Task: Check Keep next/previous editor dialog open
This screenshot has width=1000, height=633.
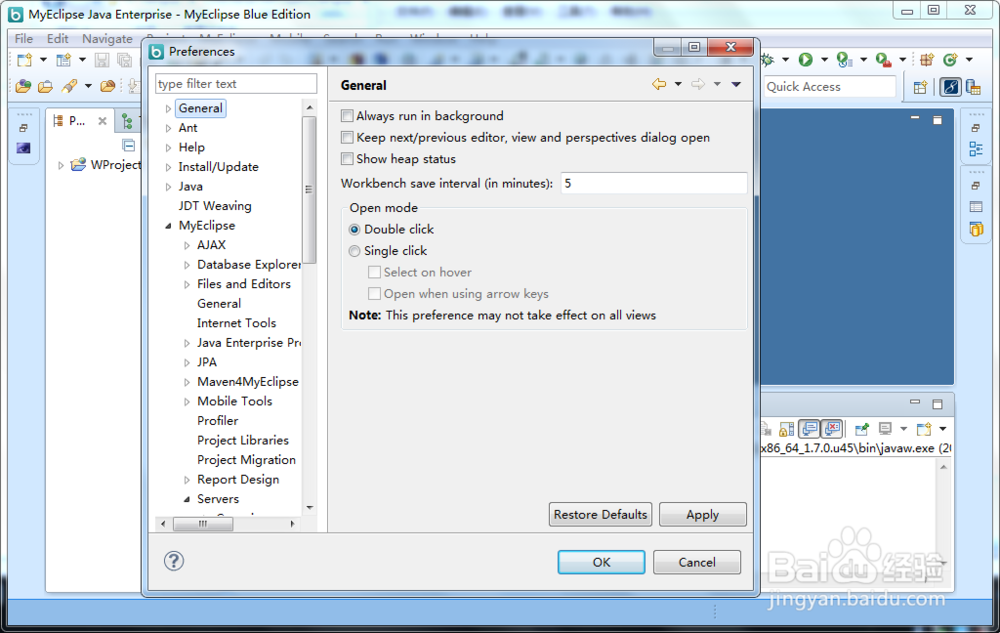Action: click(347, 137)
